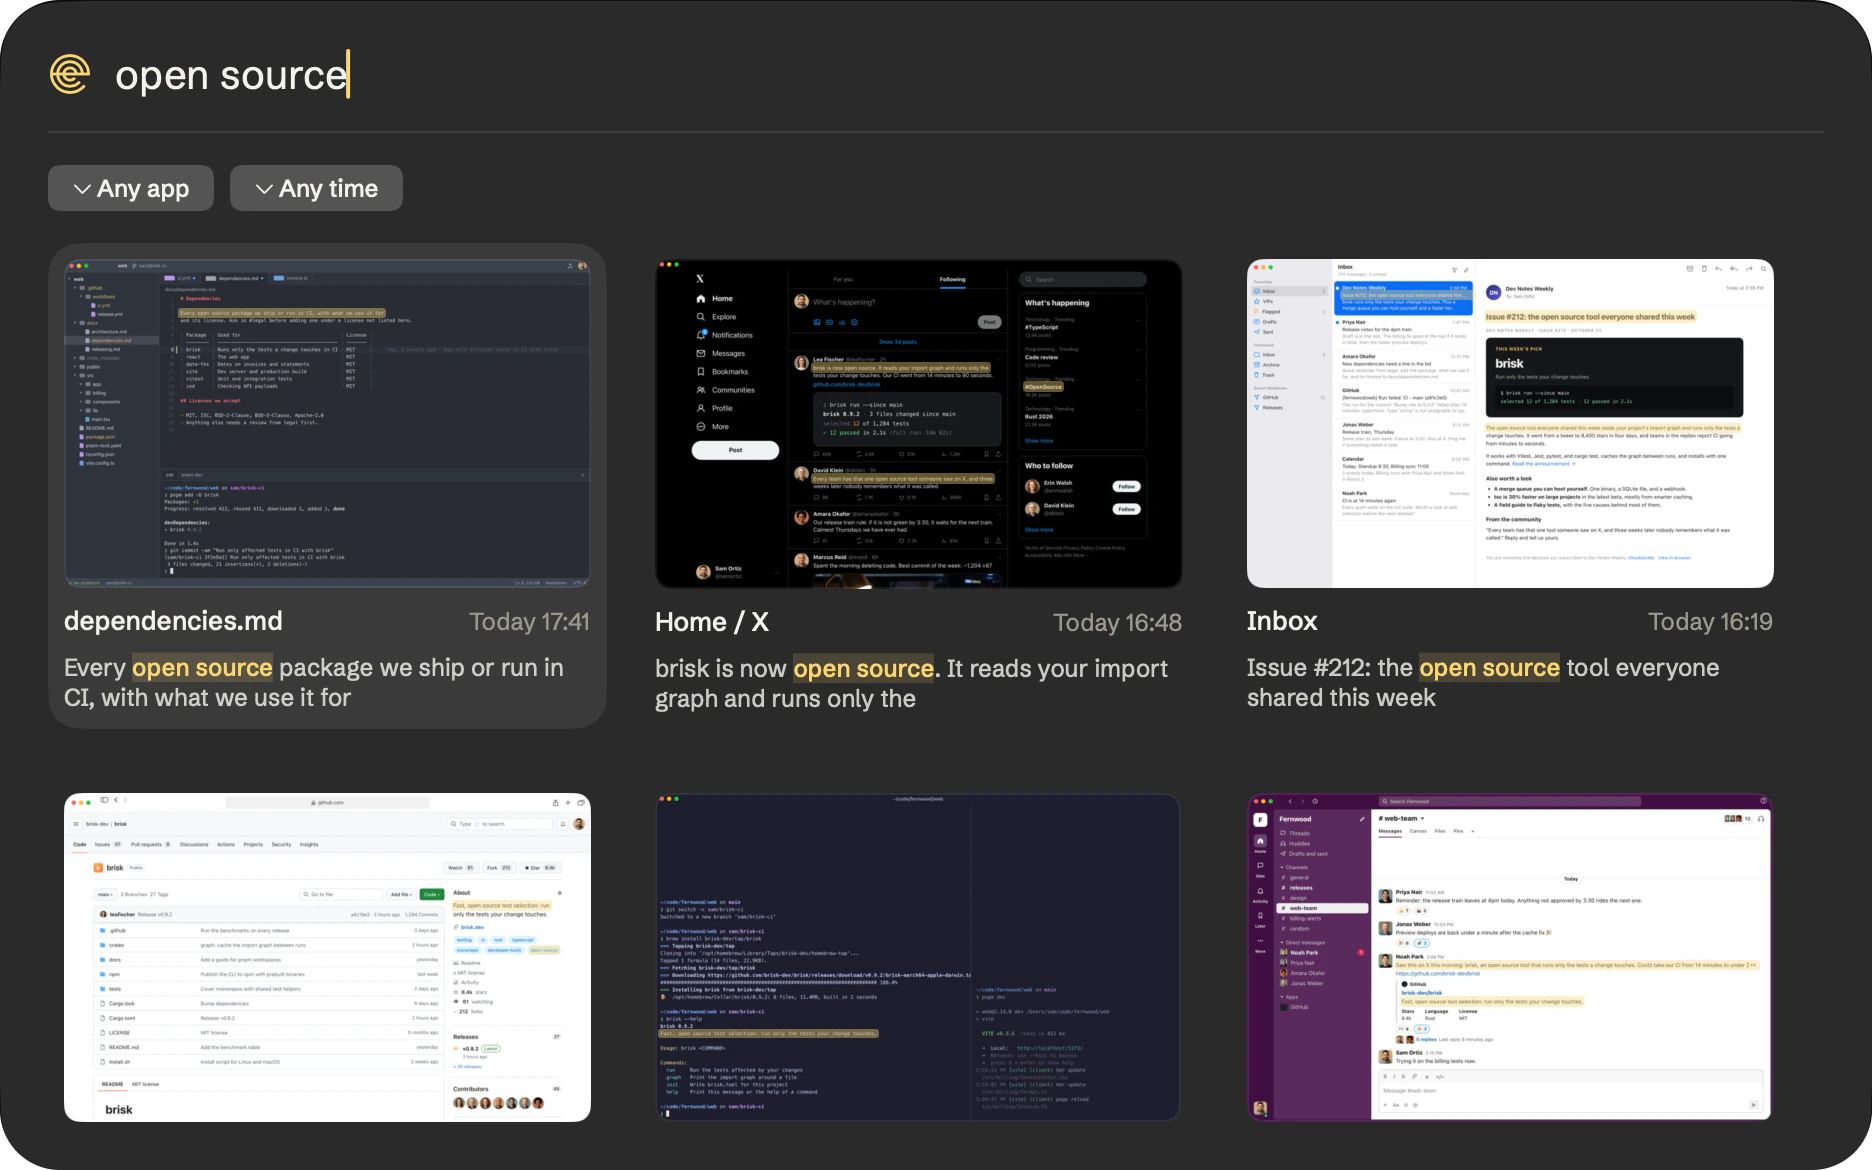Open the dark terminal window thumbnail
This screenshot has width=1872, height=1170.
[x=918, y=957]
